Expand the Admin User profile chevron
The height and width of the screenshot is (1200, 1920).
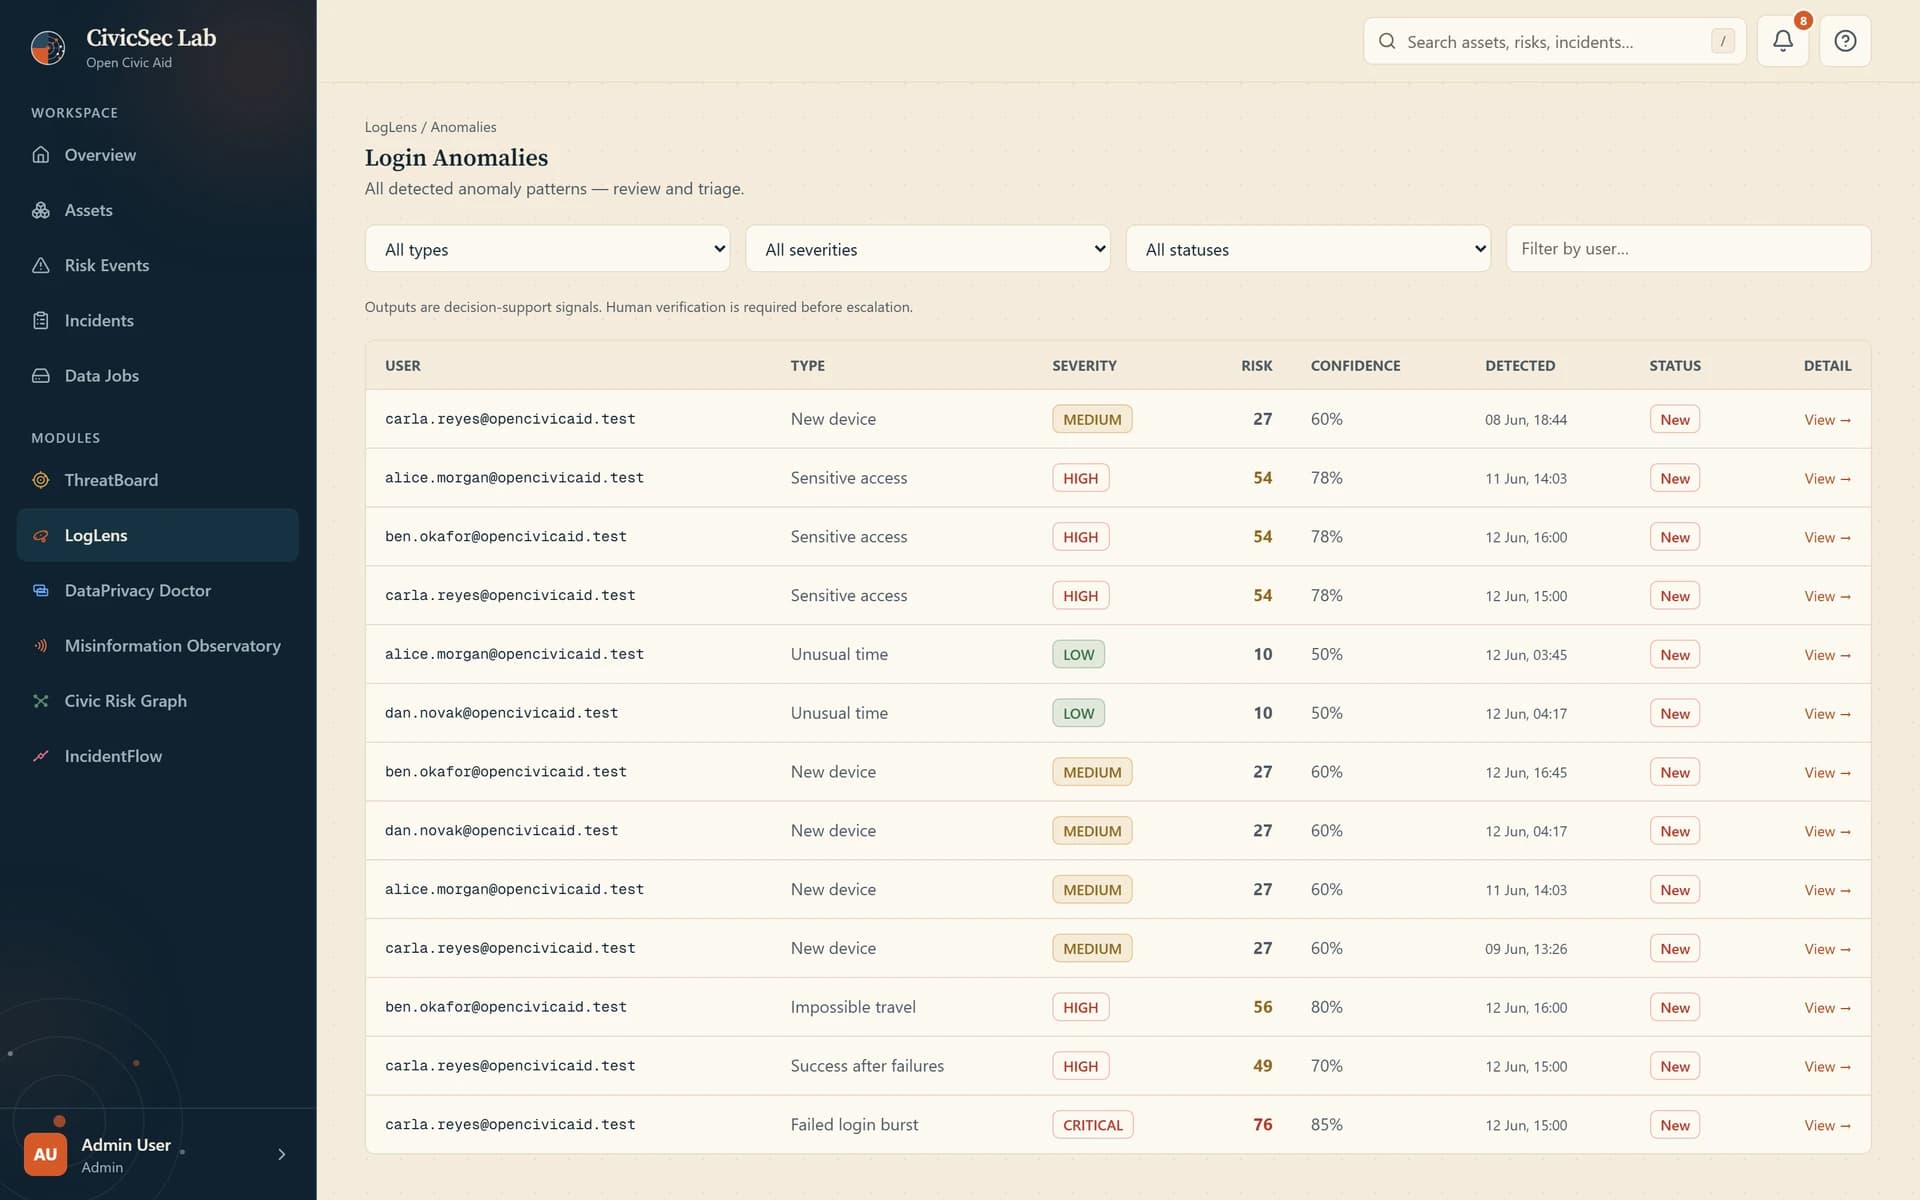click(x=282, y=1154)
